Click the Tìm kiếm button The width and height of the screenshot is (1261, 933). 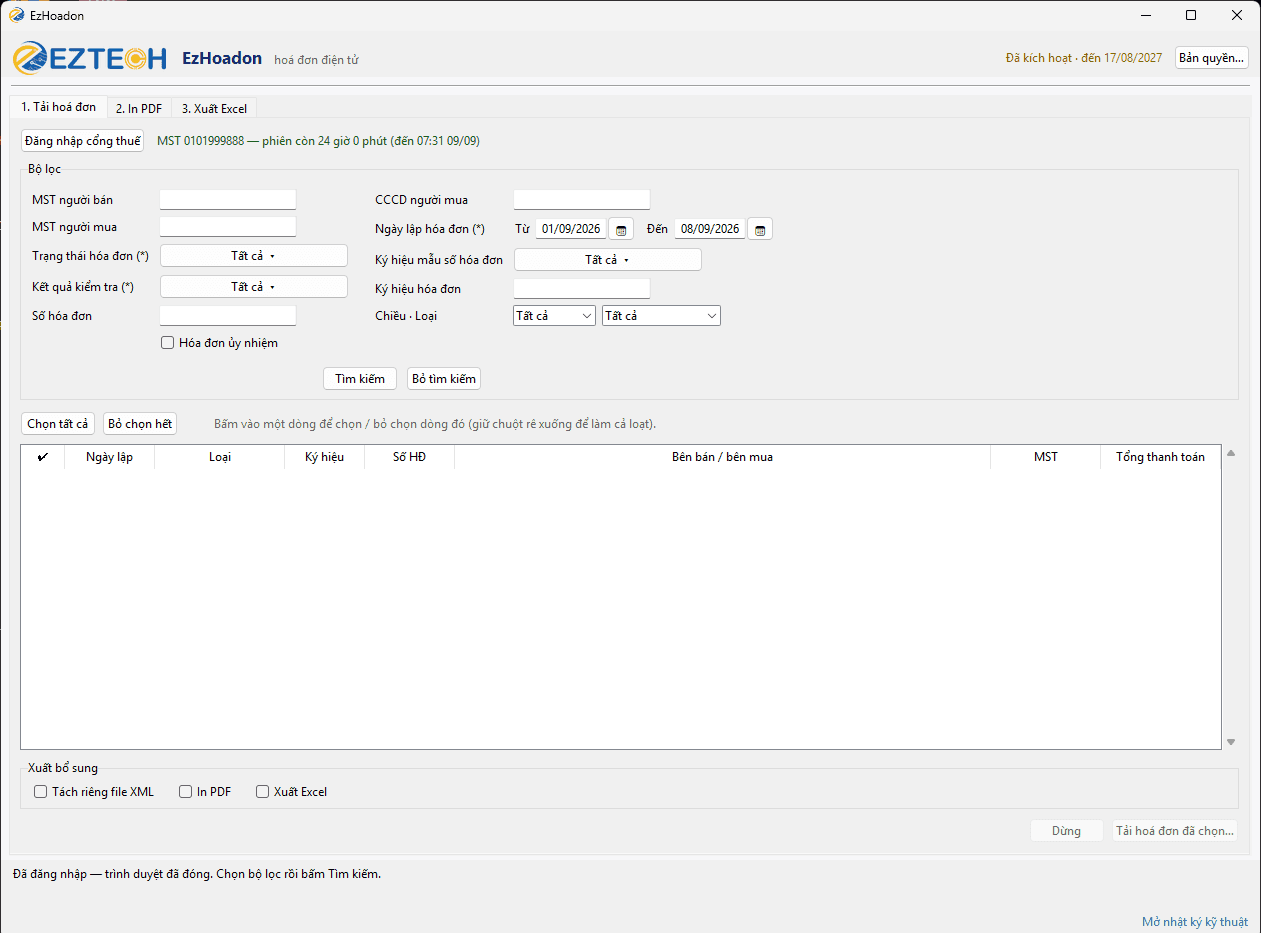(360, 379)
